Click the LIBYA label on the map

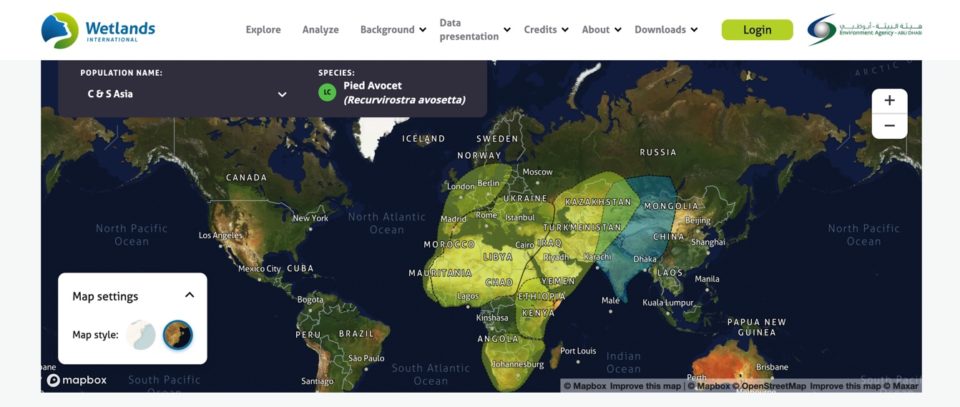[498, 257]
